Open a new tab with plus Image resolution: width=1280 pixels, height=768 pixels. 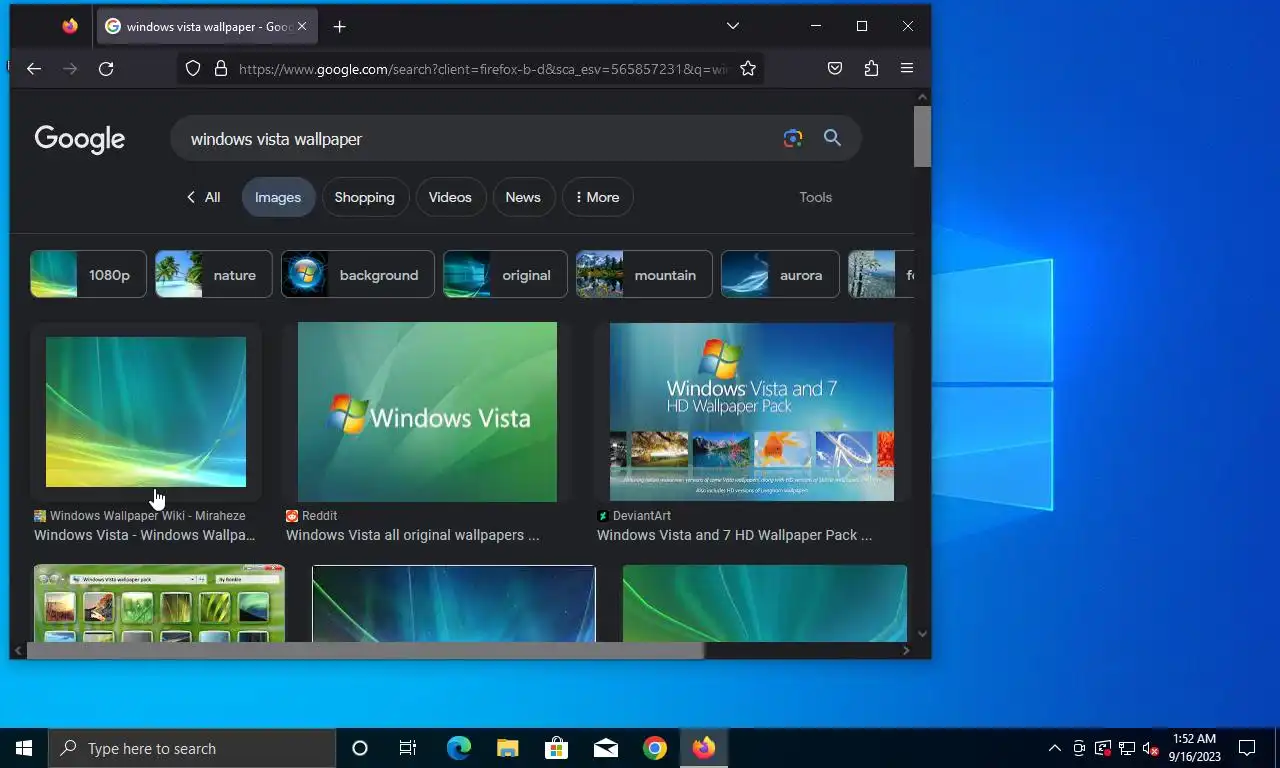point(339,27)
